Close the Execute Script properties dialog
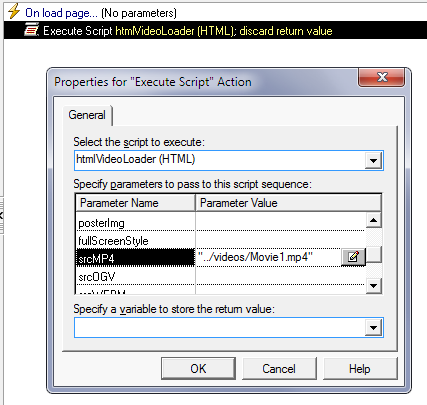The width and height of the screenshot is (427, 405). pyautogui.click(x=382, y=77)
